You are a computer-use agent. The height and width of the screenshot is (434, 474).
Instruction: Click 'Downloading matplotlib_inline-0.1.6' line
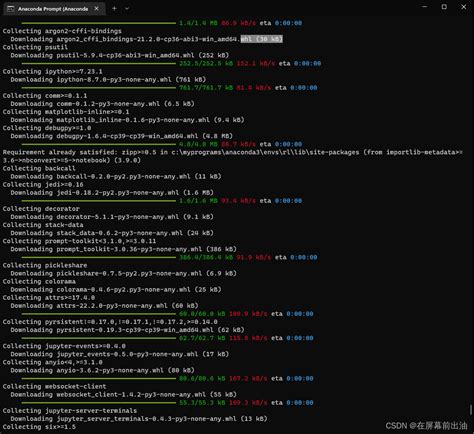point(127,120)
